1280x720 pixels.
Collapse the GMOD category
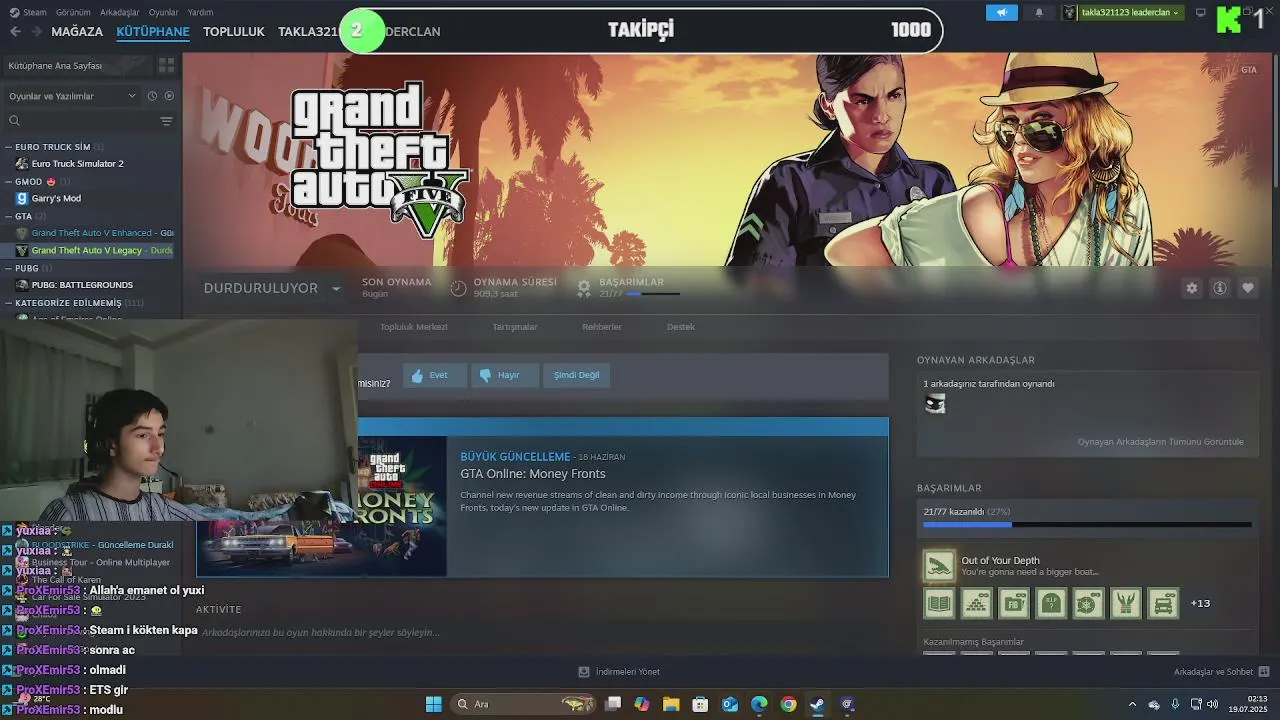click(x=37, y=182)
